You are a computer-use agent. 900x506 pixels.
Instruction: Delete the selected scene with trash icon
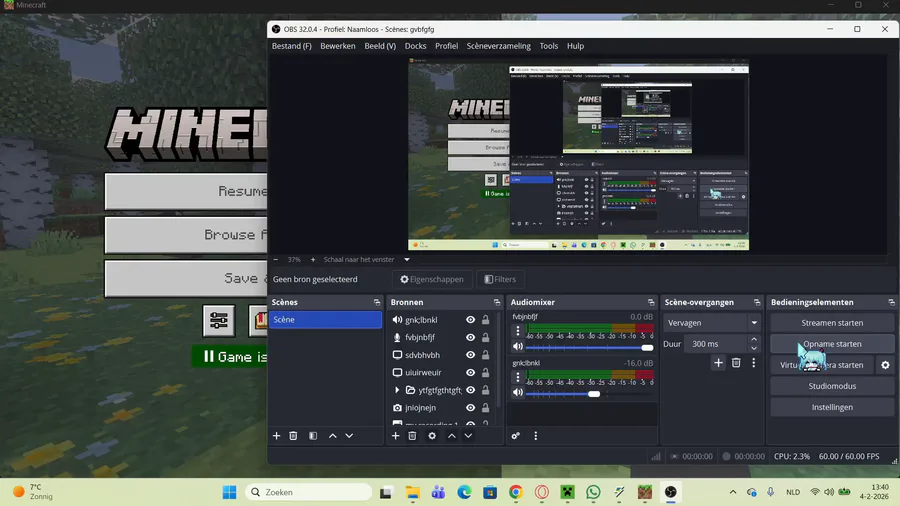293,436
